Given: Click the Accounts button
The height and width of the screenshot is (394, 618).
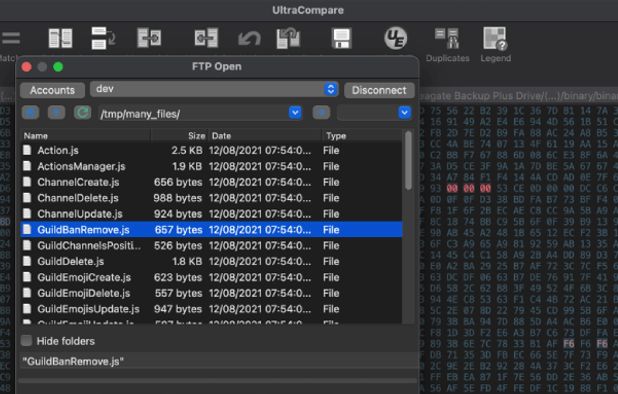Looking at the screenshot, I should coord(52,90).
